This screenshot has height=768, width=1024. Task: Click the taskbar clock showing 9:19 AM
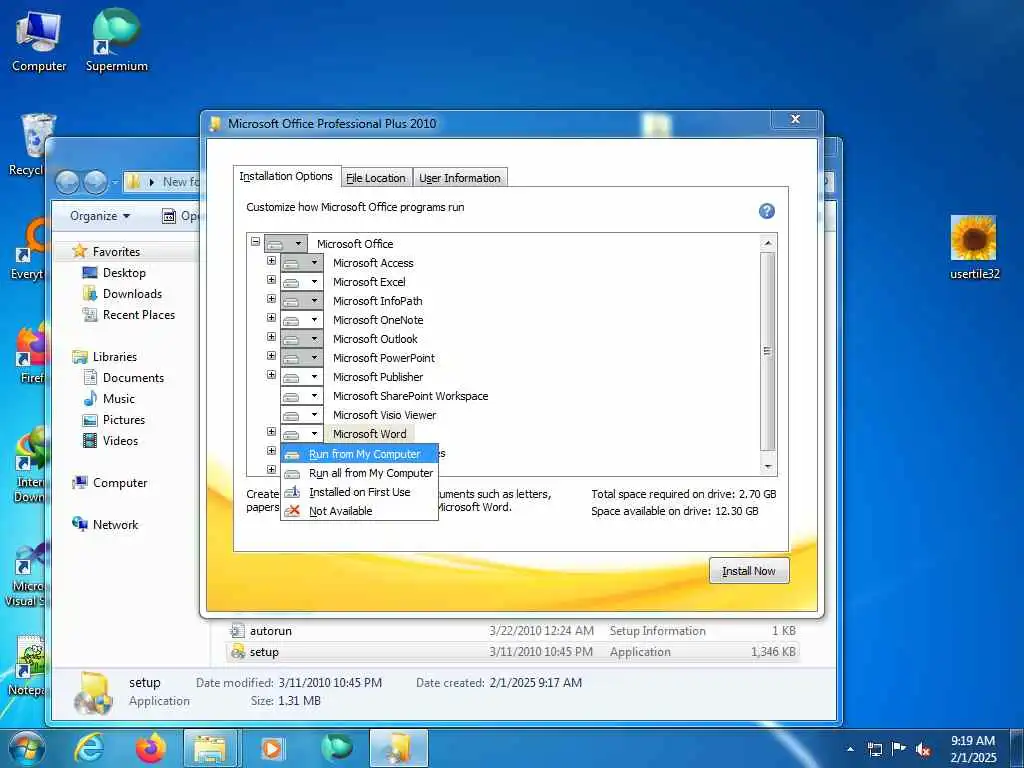[973, 749]
